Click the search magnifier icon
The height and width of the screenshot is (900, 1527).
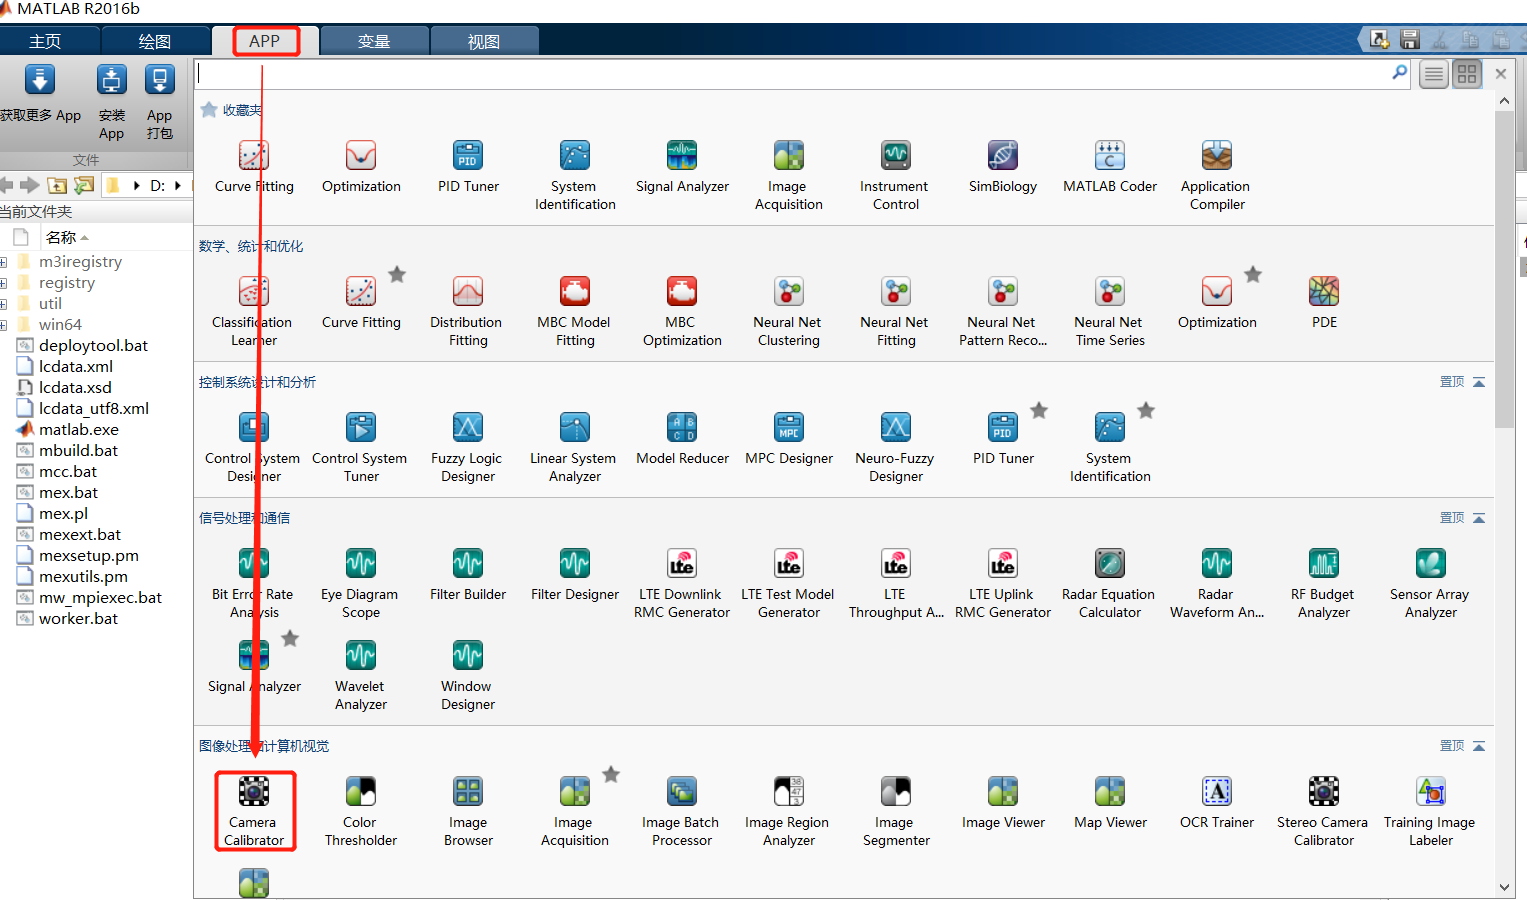1399,73
